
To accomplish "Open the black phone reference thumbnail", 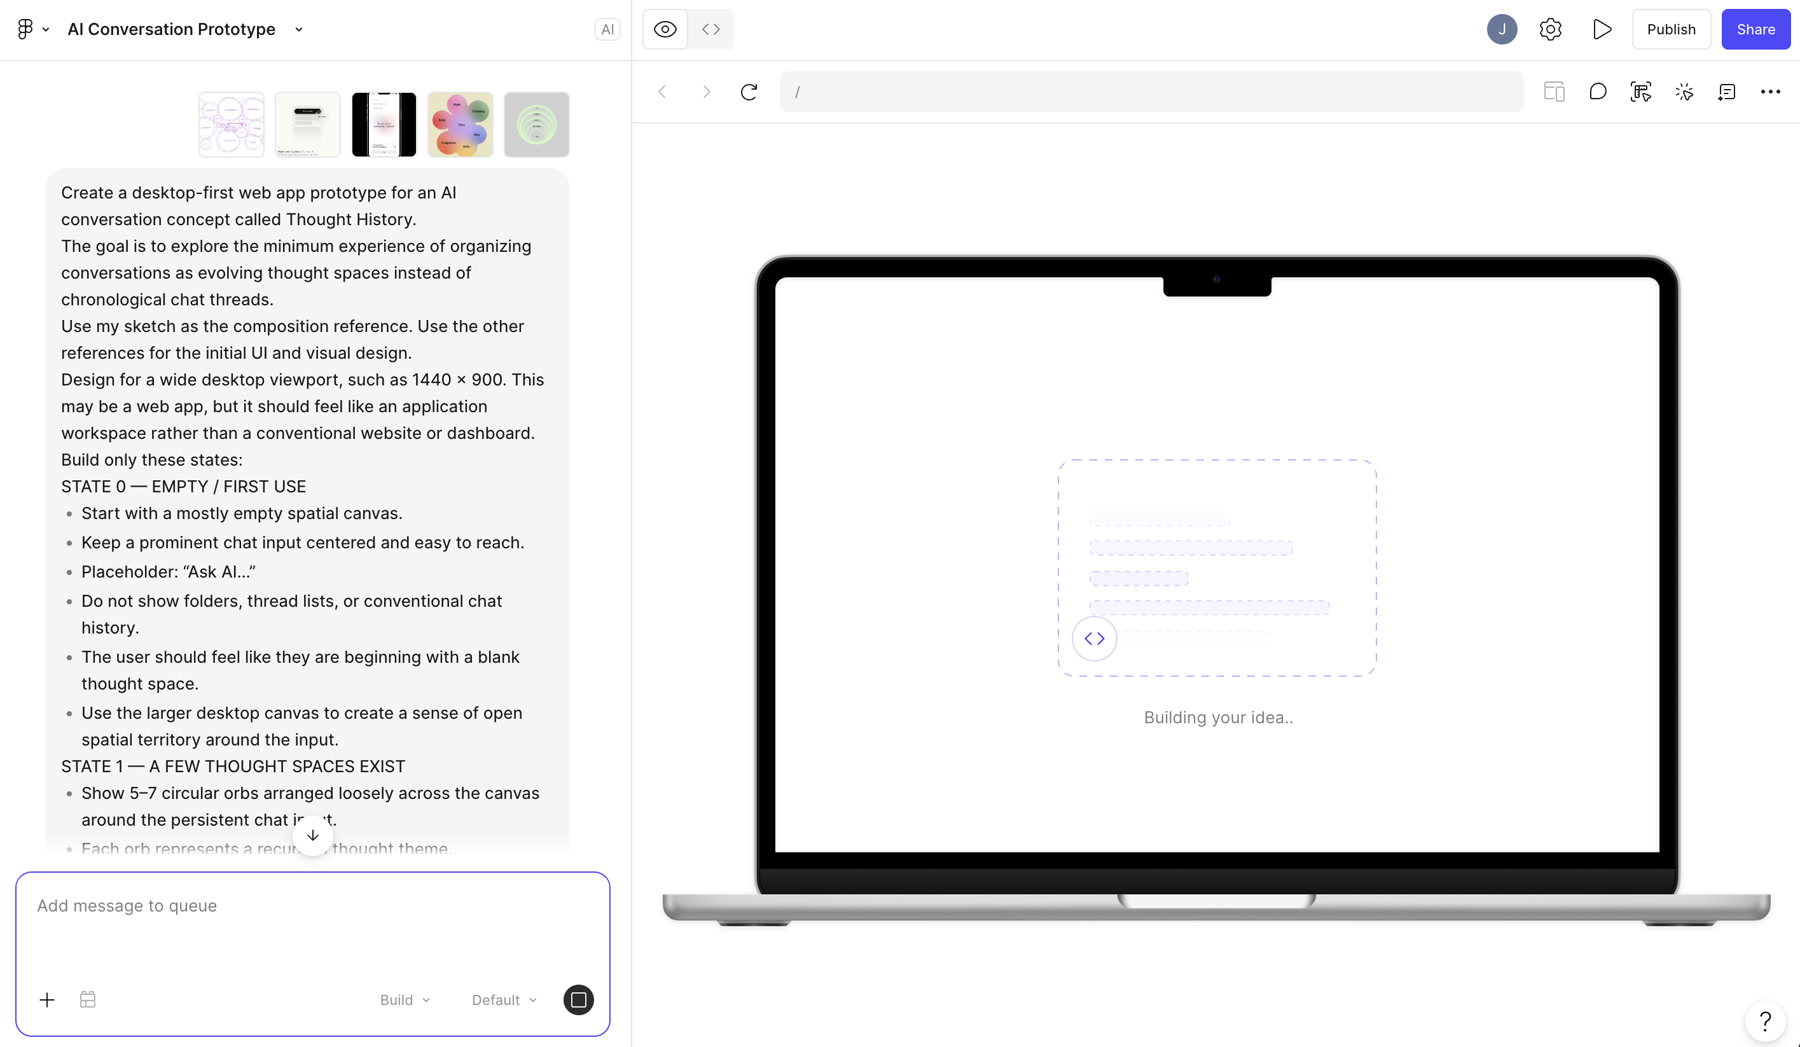I will (x=384, y=125).
